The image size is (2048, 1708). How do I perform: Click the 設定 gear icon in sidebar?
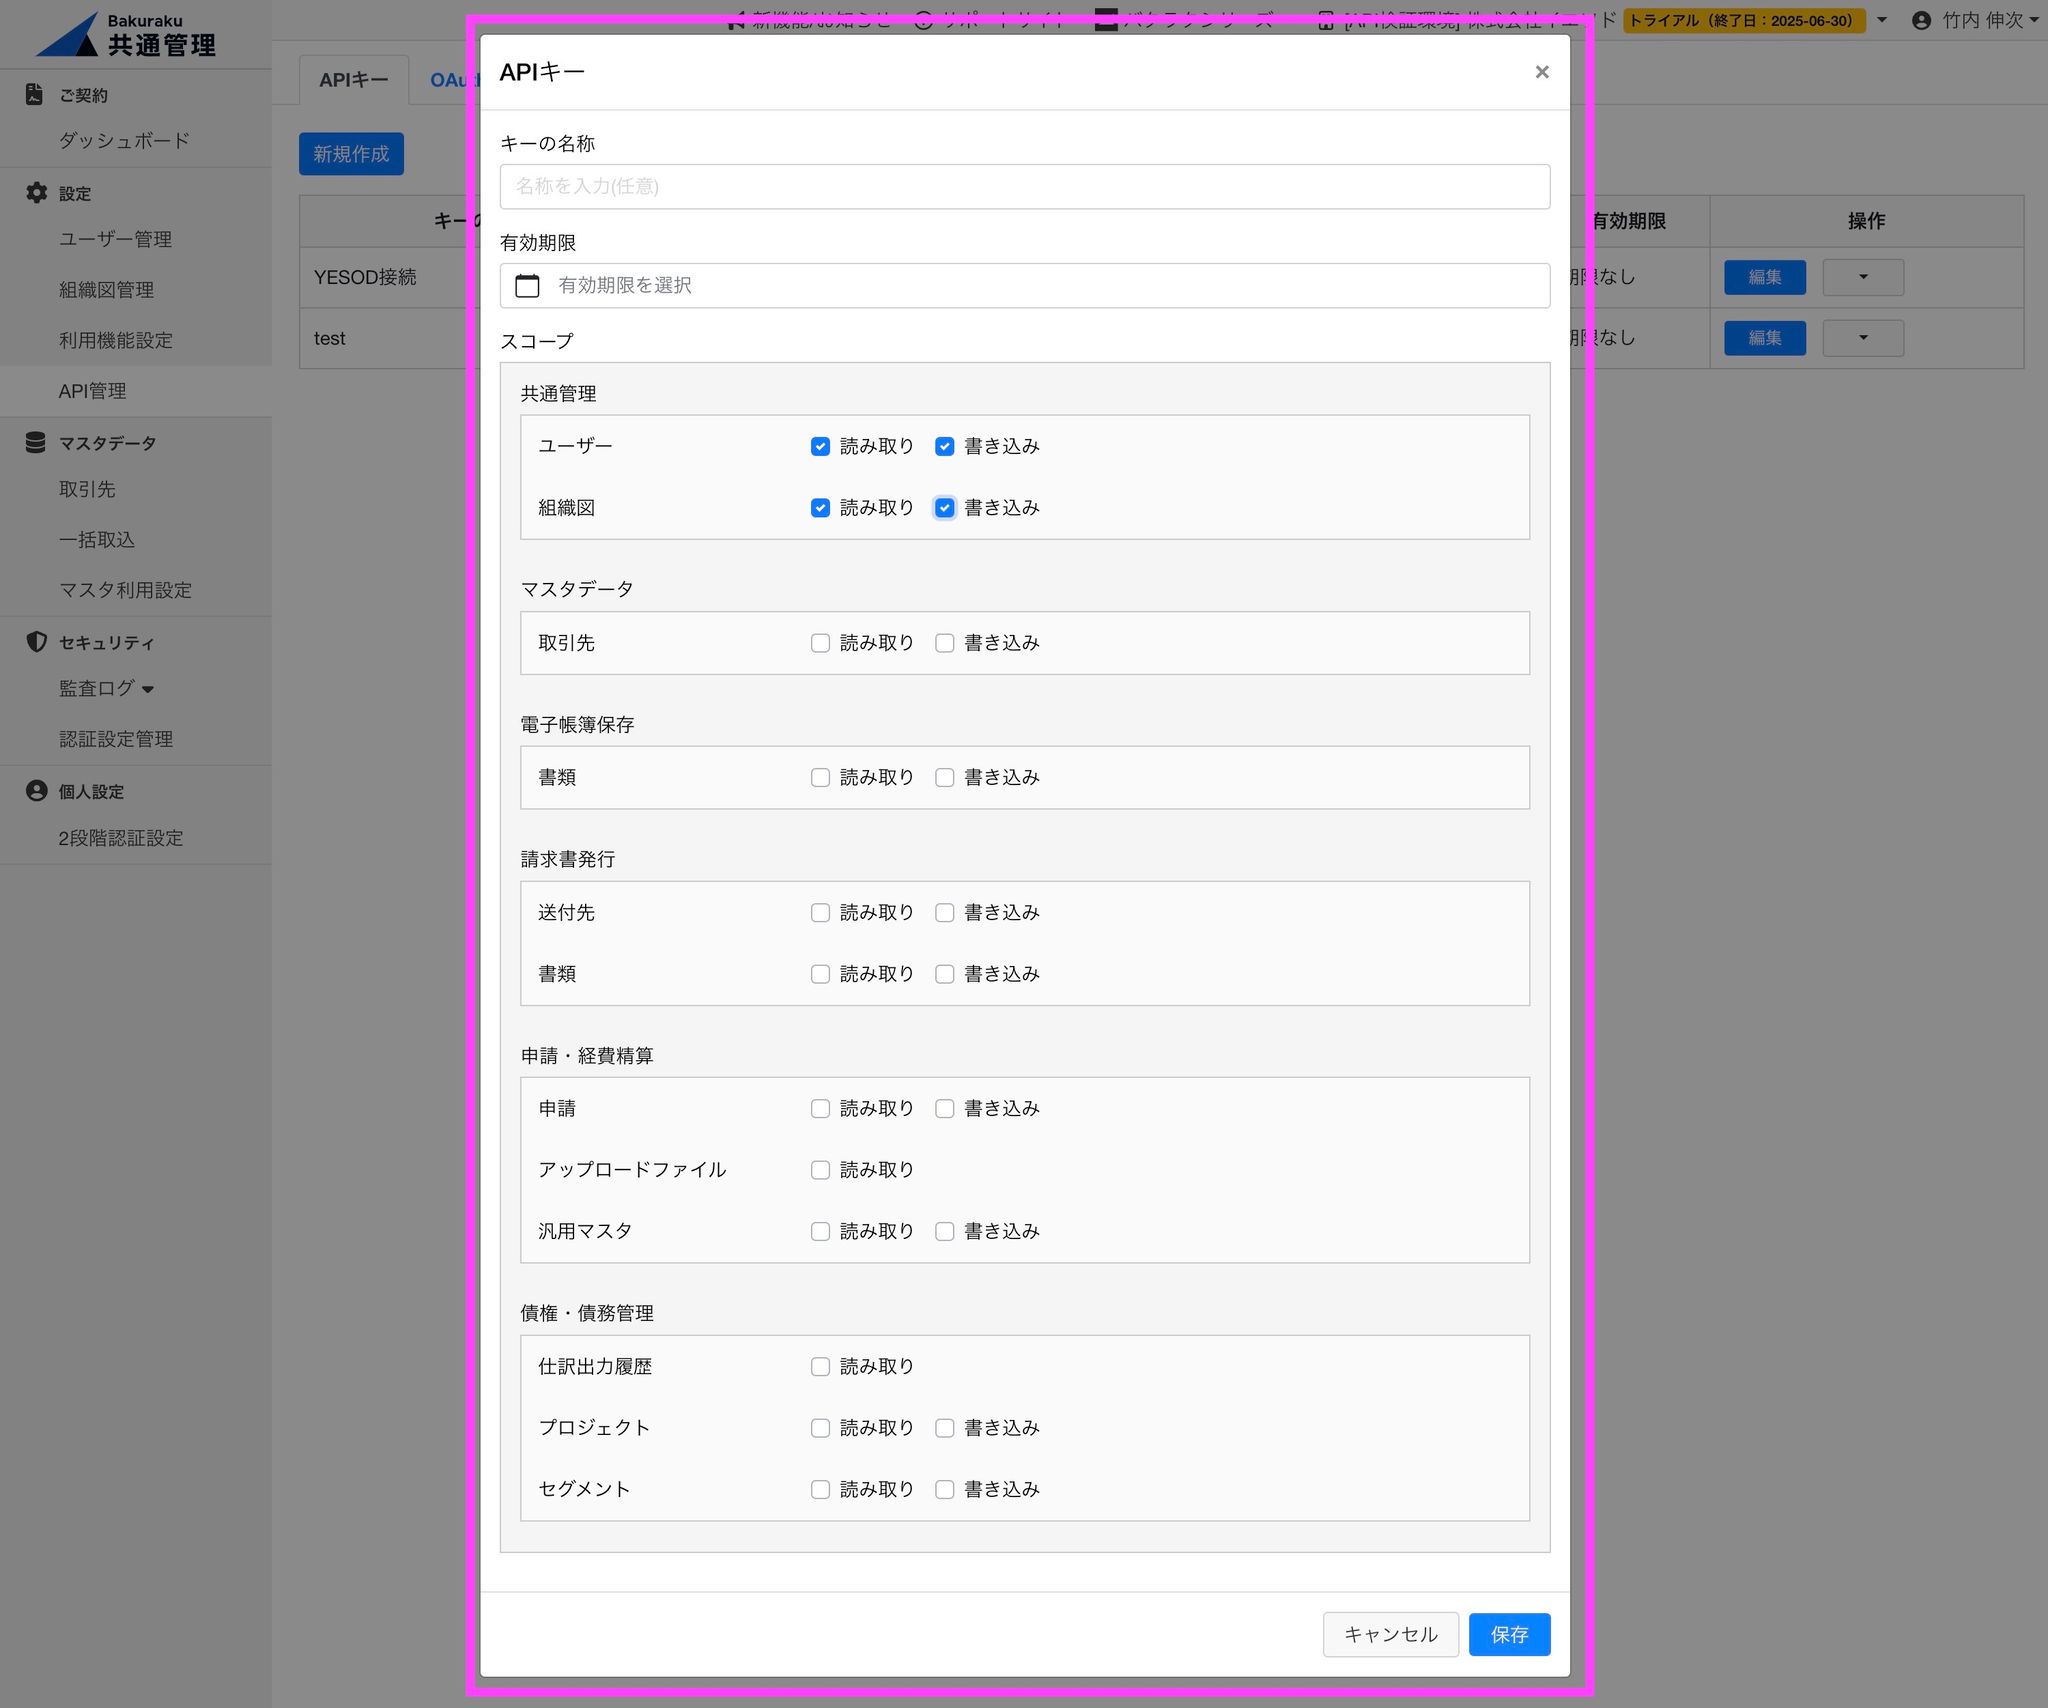click(x=36, y=193)
